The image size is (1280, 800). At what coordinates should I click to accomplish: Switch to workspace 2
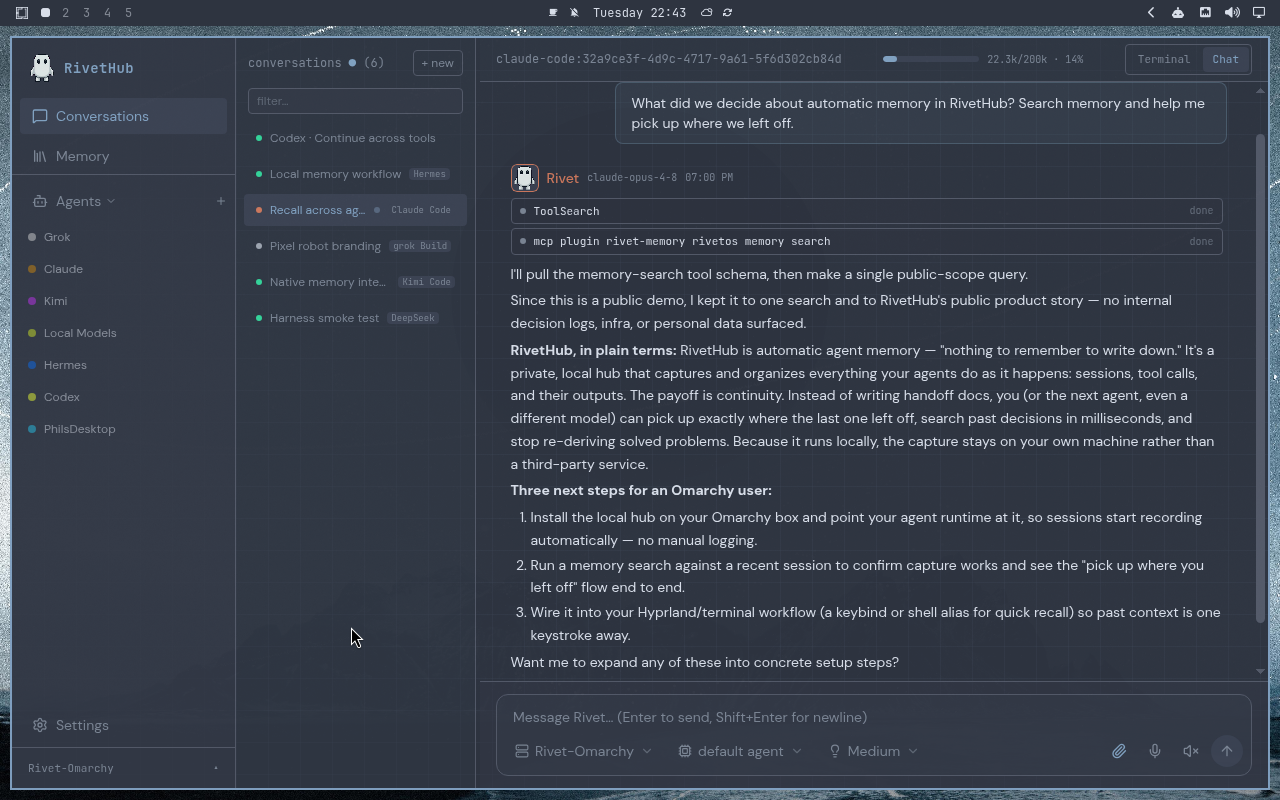(66, 13)
